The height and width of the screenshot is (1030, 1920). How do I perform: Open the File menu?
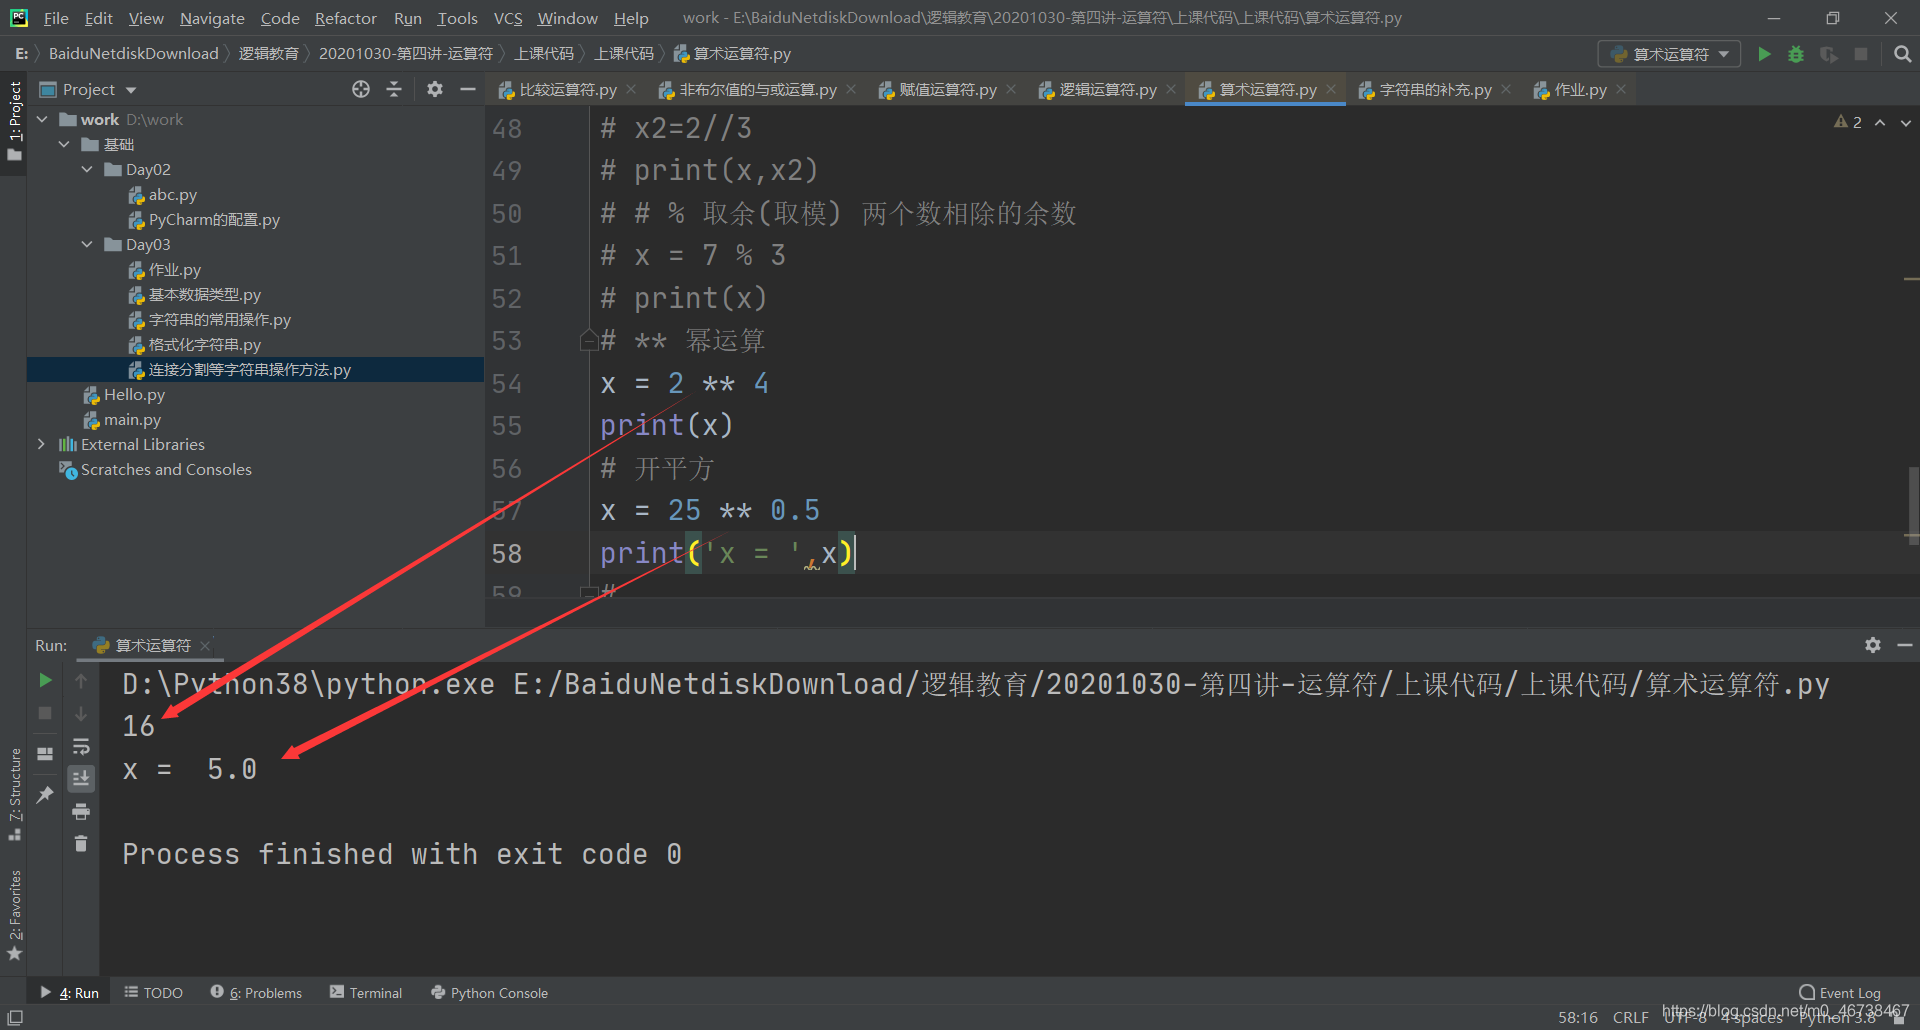click(56, 18)
